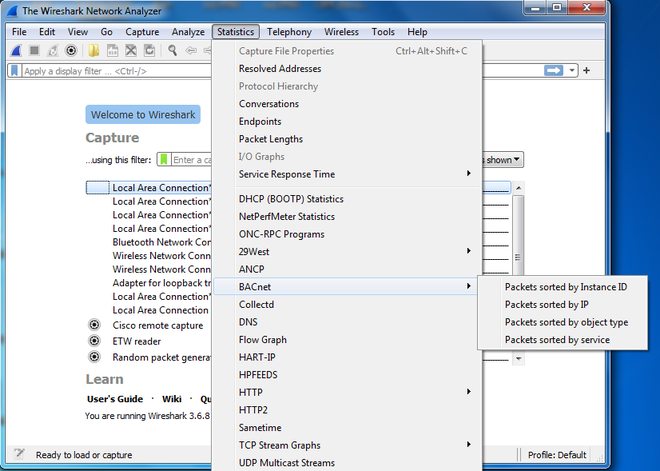Go back in packet history arrow
The width and height of the screenshot is (660, 471).
tap(191, 51)
